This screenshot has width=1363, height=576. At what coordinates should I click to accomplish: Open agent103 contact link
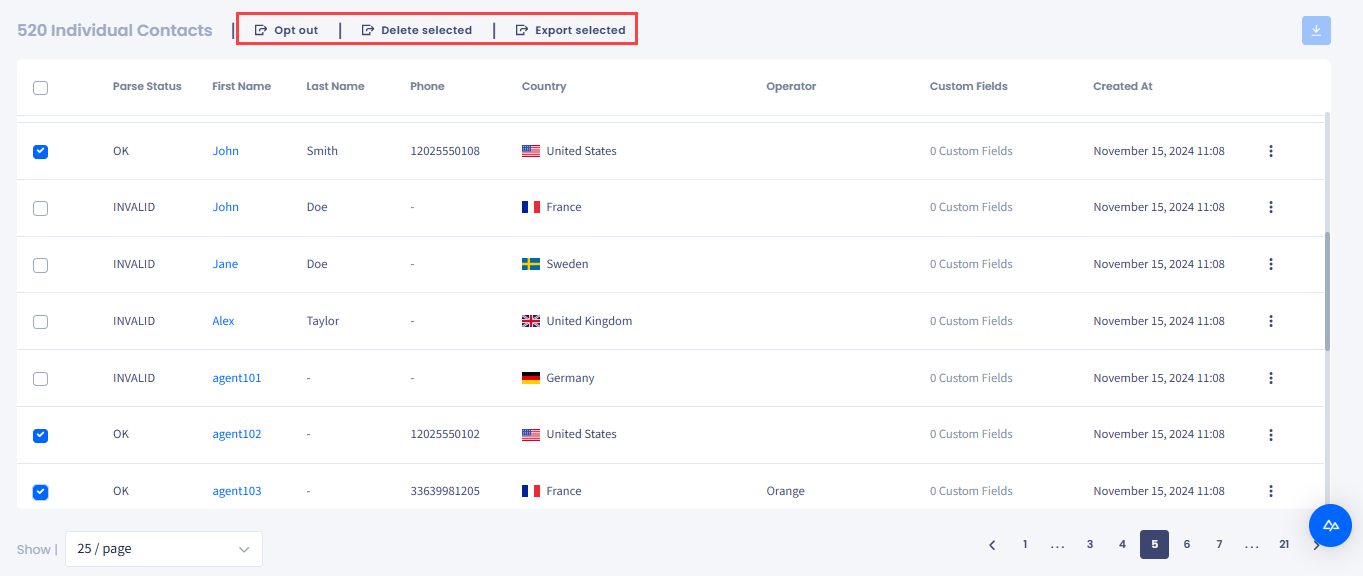click(x=237, y=491)
